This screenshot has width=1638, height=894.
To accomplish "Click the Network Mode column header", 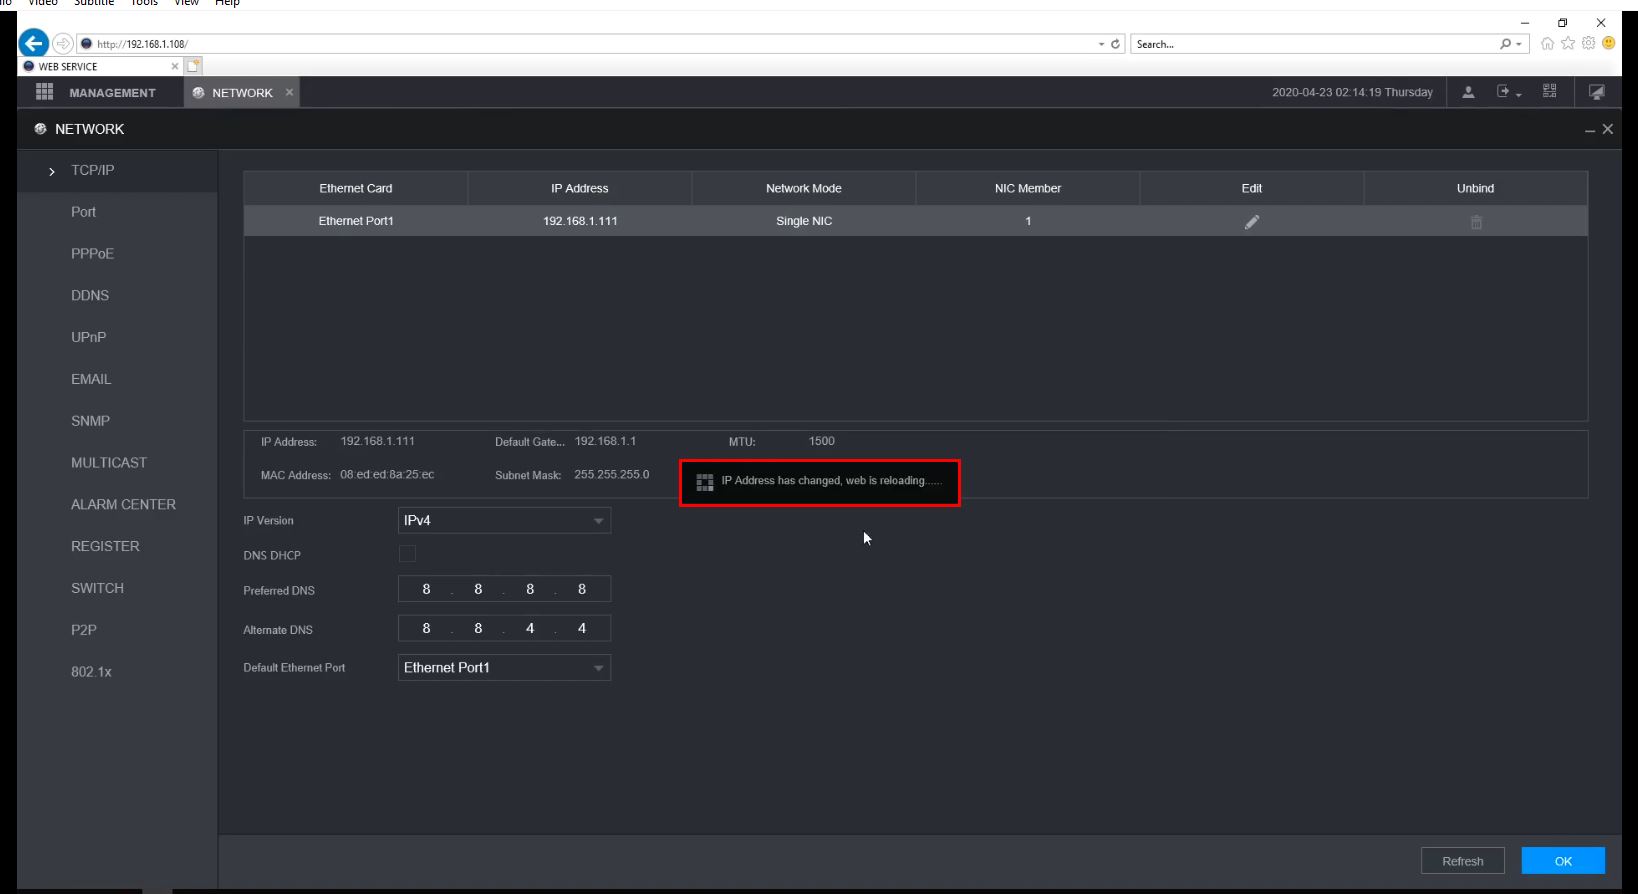I will [x=804, y=188].
